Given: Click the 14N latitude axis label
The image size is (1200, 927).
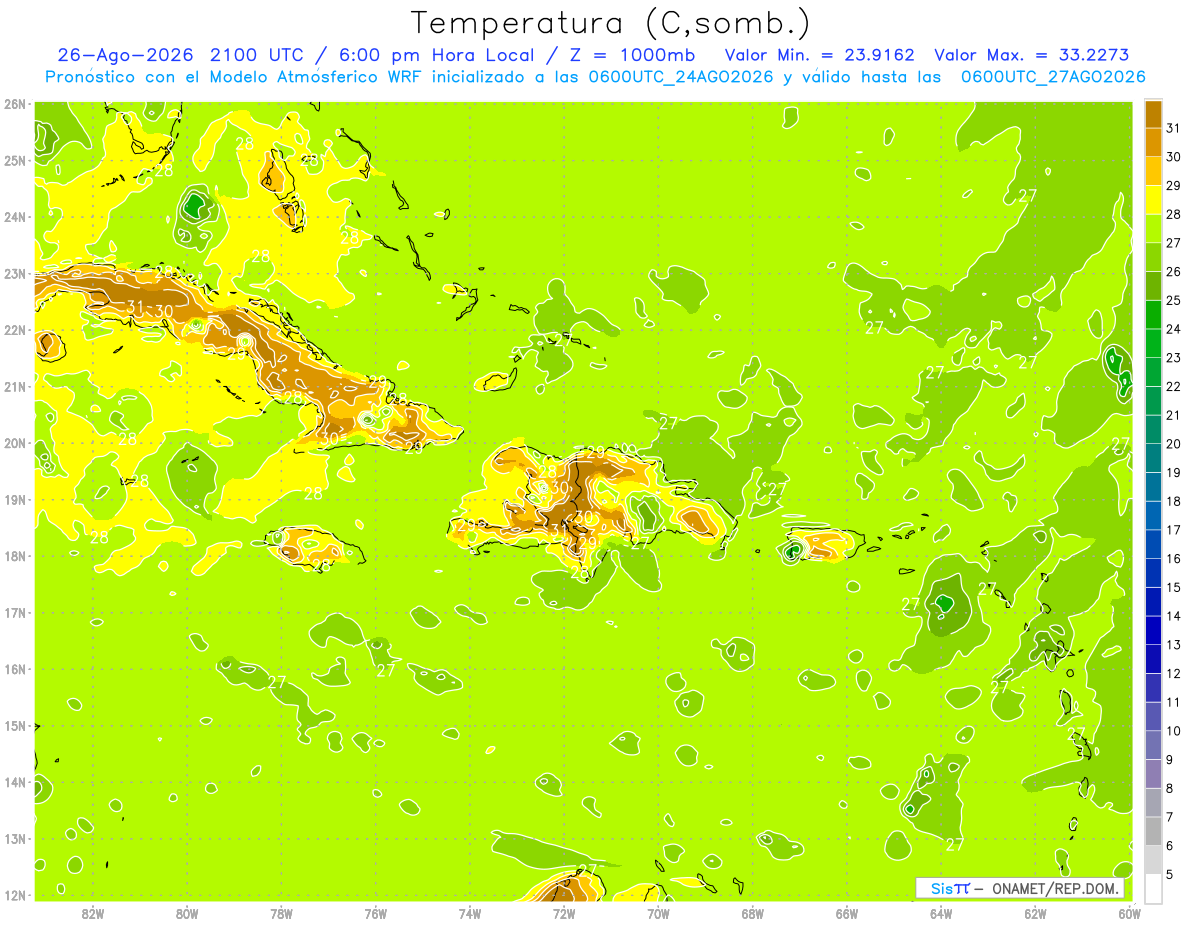Looking at the screenshot, I should click(15, 782).
